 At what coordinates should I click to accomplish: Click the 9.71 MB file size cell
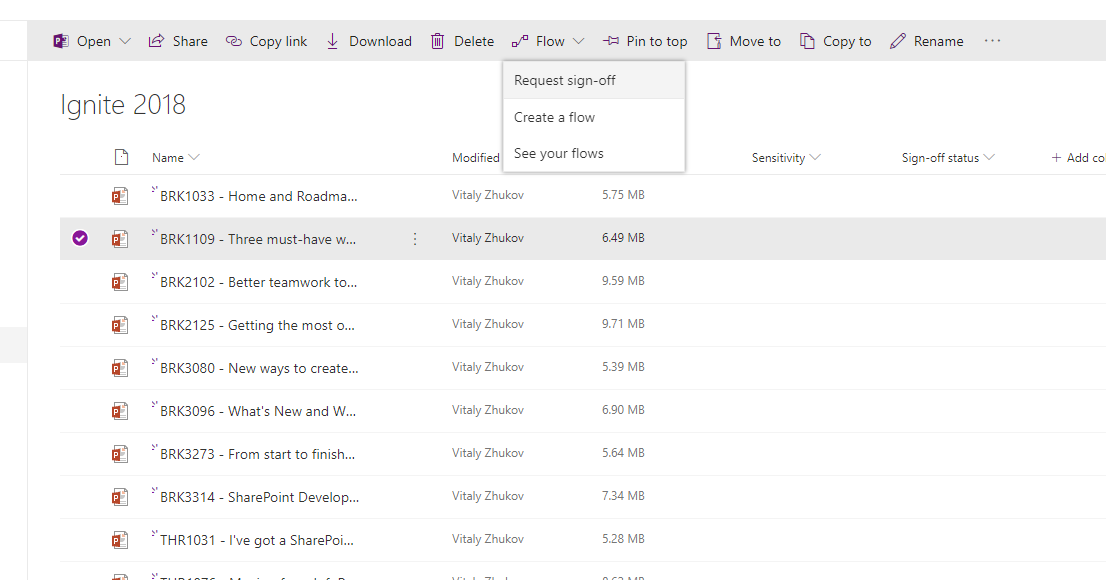click(x=624, y=324)
